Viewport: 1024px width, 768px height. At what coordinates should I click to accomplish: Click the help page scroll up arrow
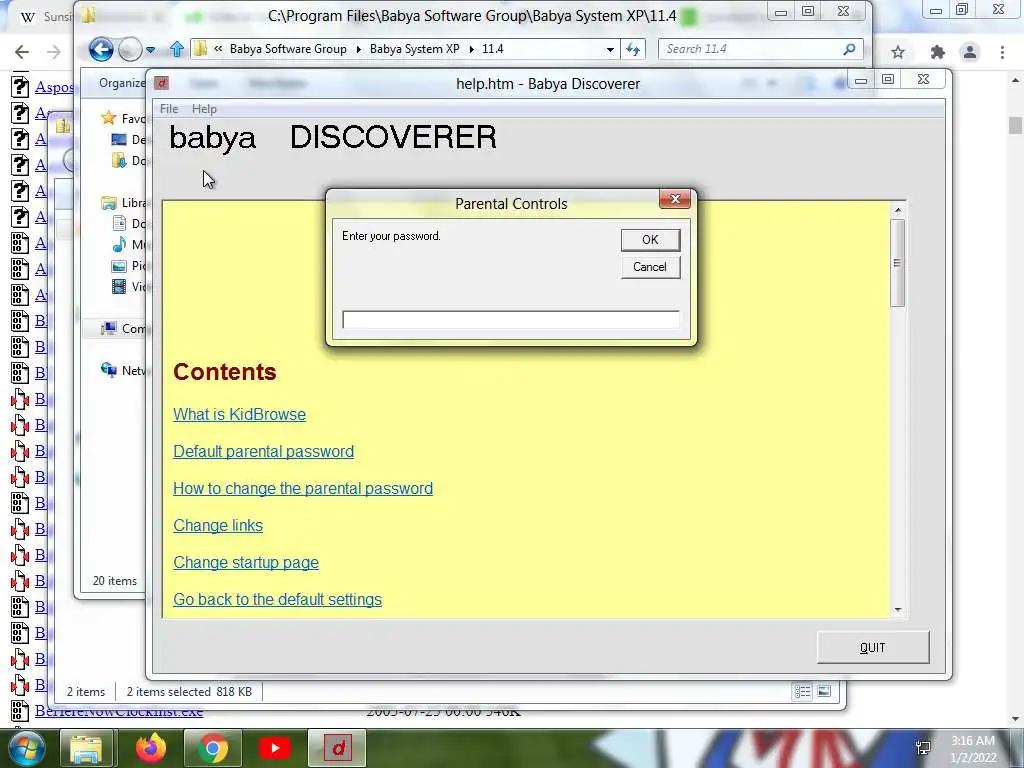click(x=897, y=210)
